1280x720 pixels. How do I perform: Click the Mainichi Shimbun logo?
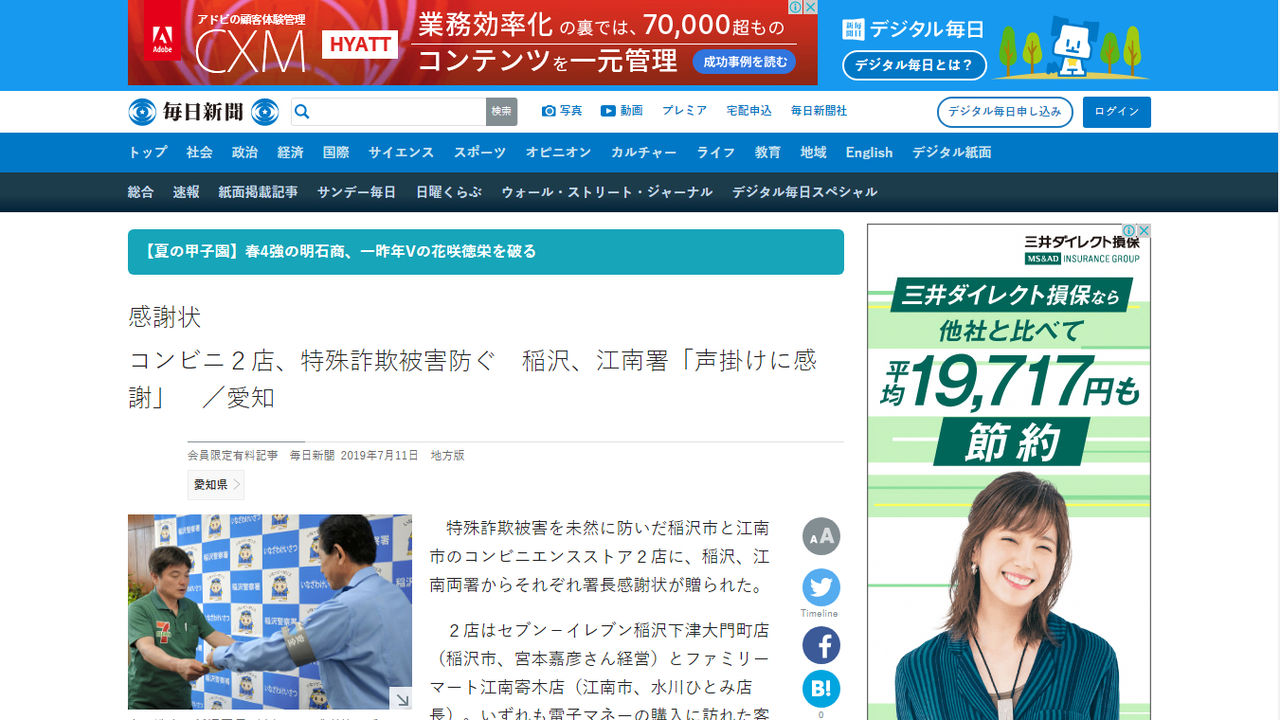[x=203, y=112]
